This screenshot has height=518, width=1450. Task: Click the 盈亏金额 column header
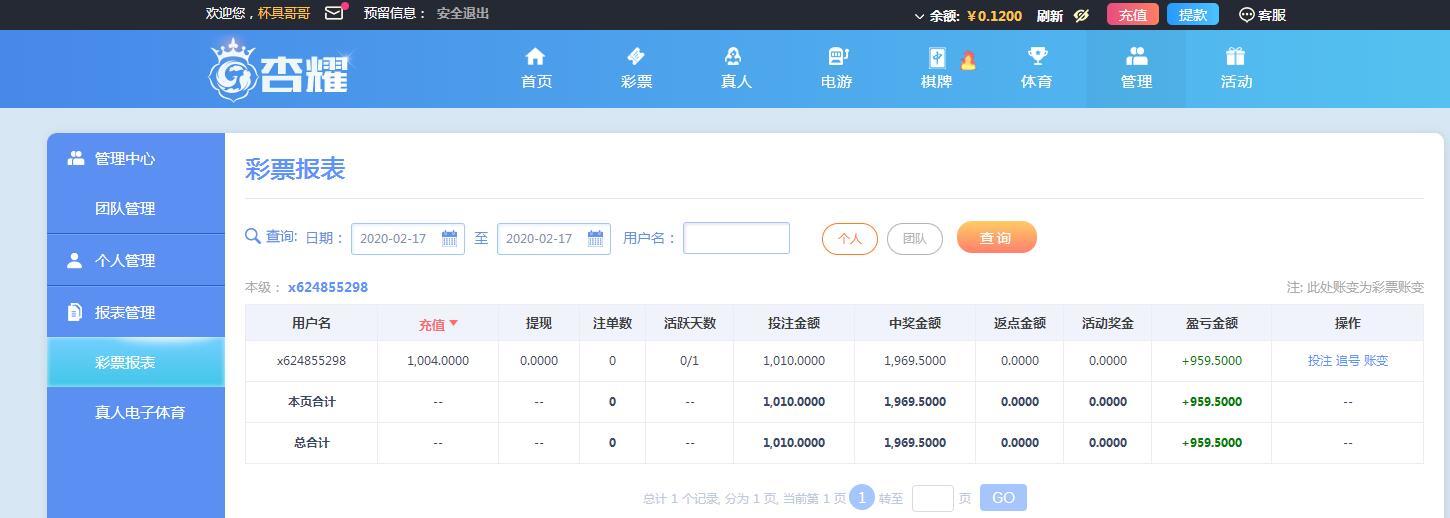(x=1212, y=323)
